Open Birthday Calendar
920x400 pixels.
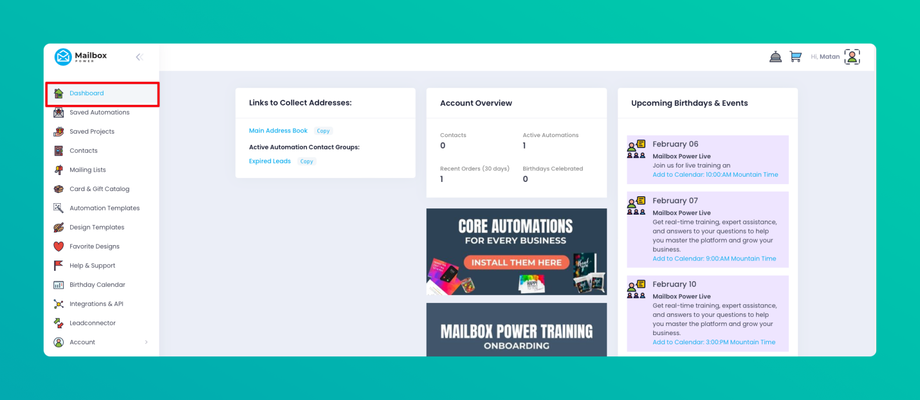pyautogui.click(x=97, y=284)
